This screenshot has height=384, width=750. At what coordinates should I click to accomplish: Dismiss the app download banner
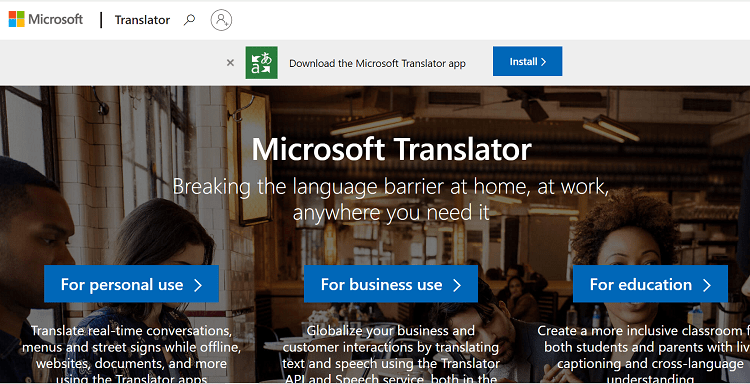[230, 62]
